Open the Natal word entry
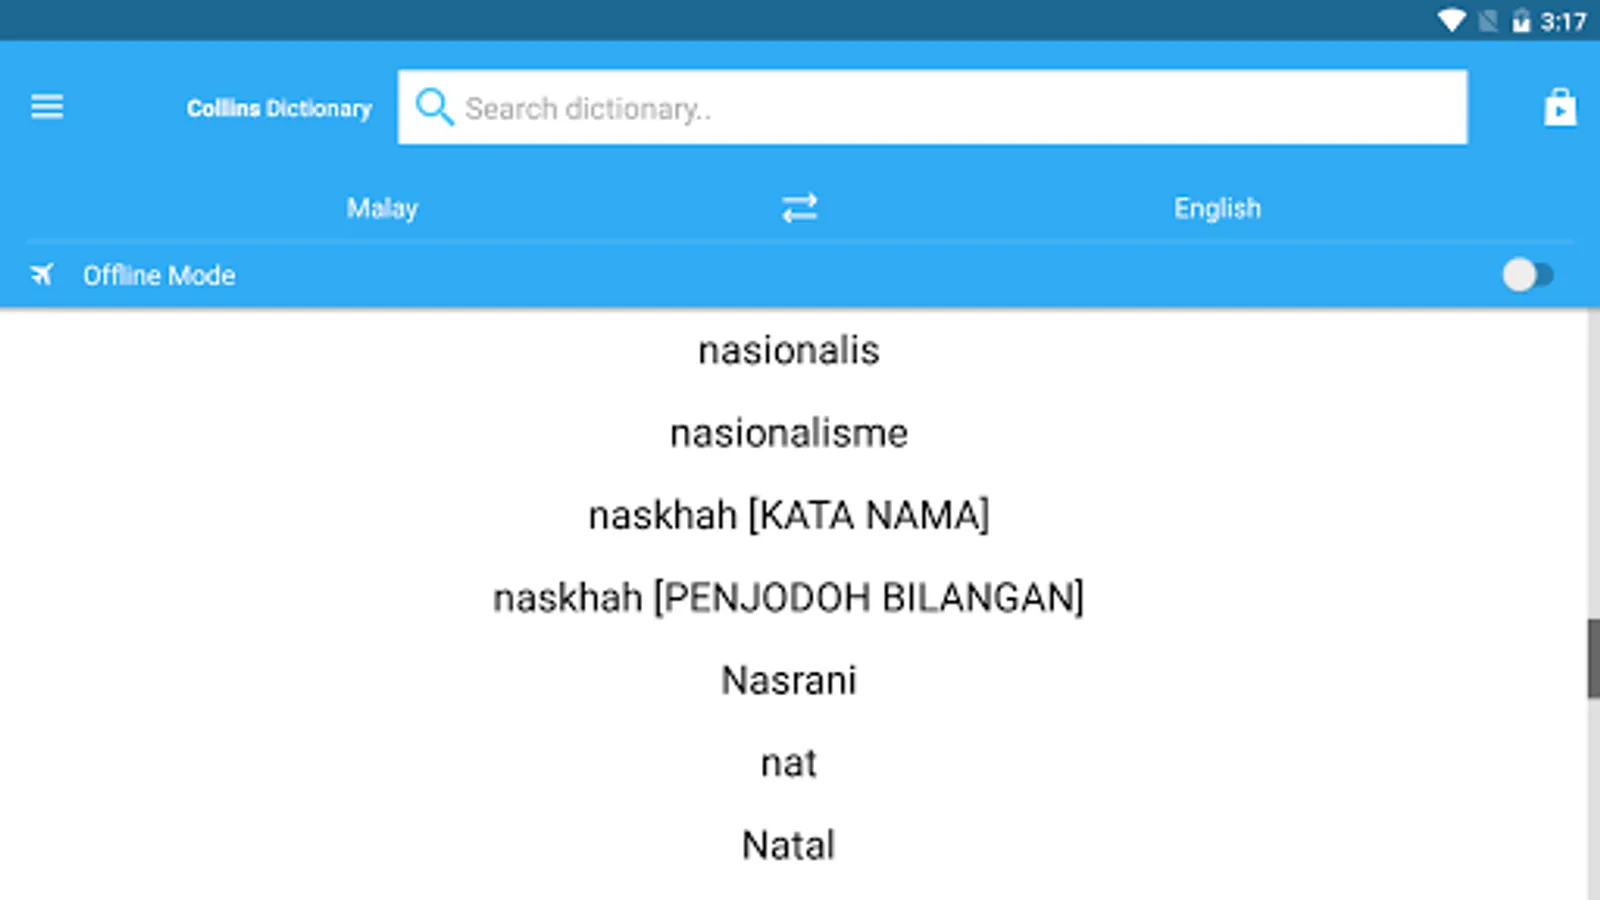 click(789, 845)
